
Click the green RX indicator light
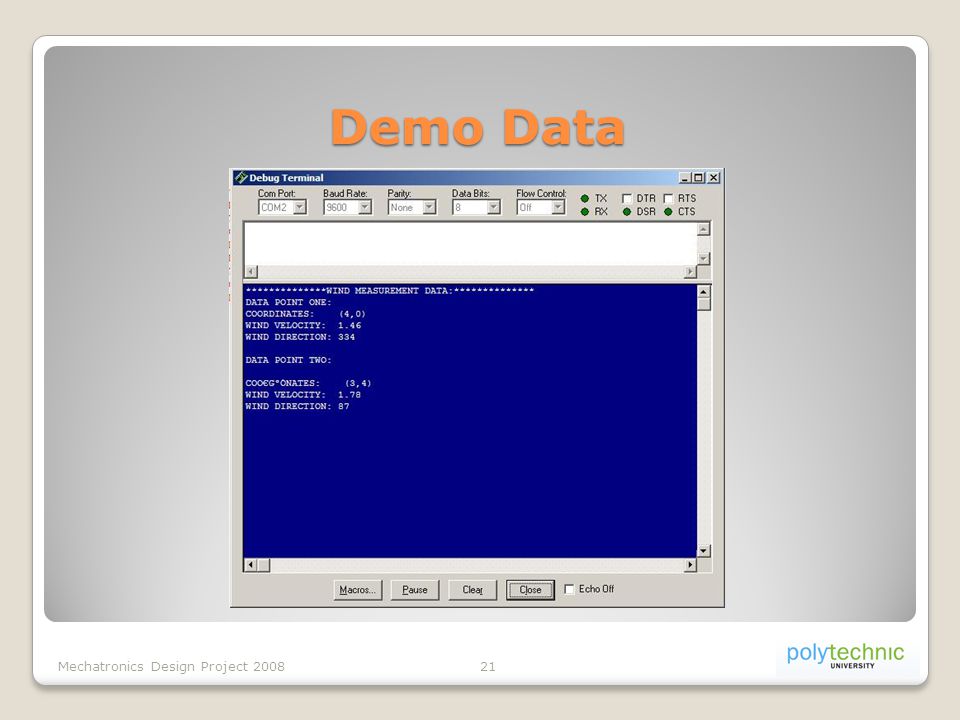coord(585,211)
